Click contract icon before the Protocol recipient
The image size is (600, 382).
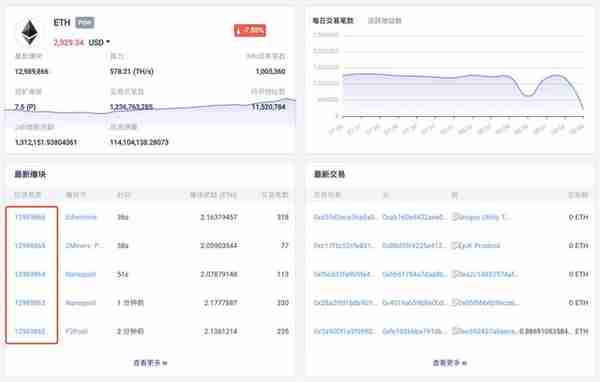(455, 245)
